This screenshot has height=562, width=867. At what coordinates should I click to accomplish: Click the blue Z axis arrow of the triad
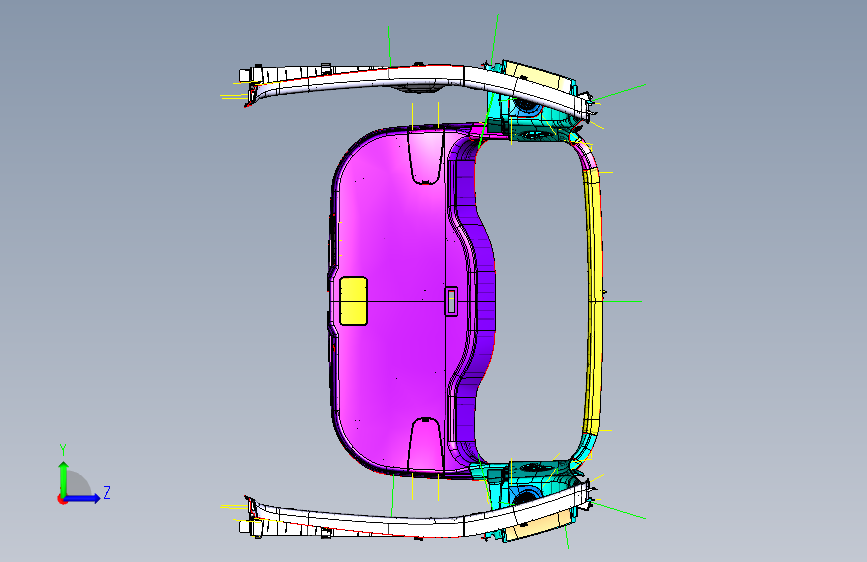coord(83,498)
